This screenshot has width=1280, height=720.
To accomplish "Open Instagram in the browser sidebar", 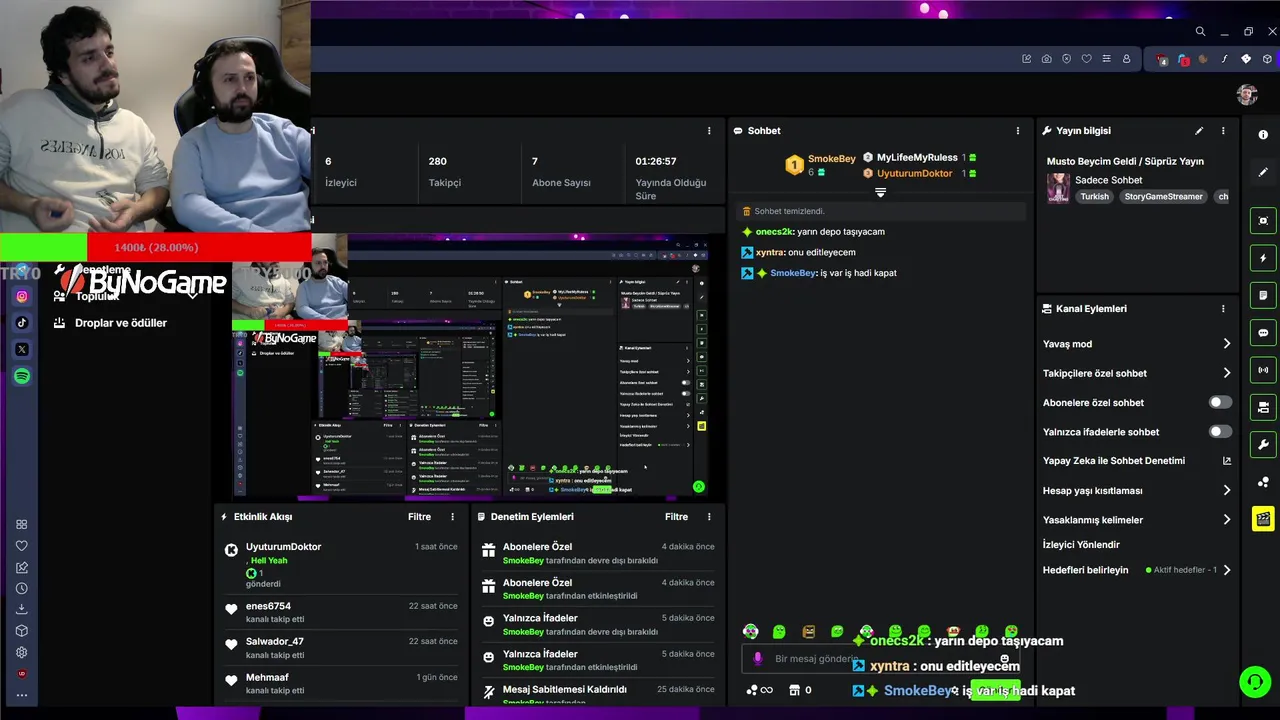I will click(22, 296).
